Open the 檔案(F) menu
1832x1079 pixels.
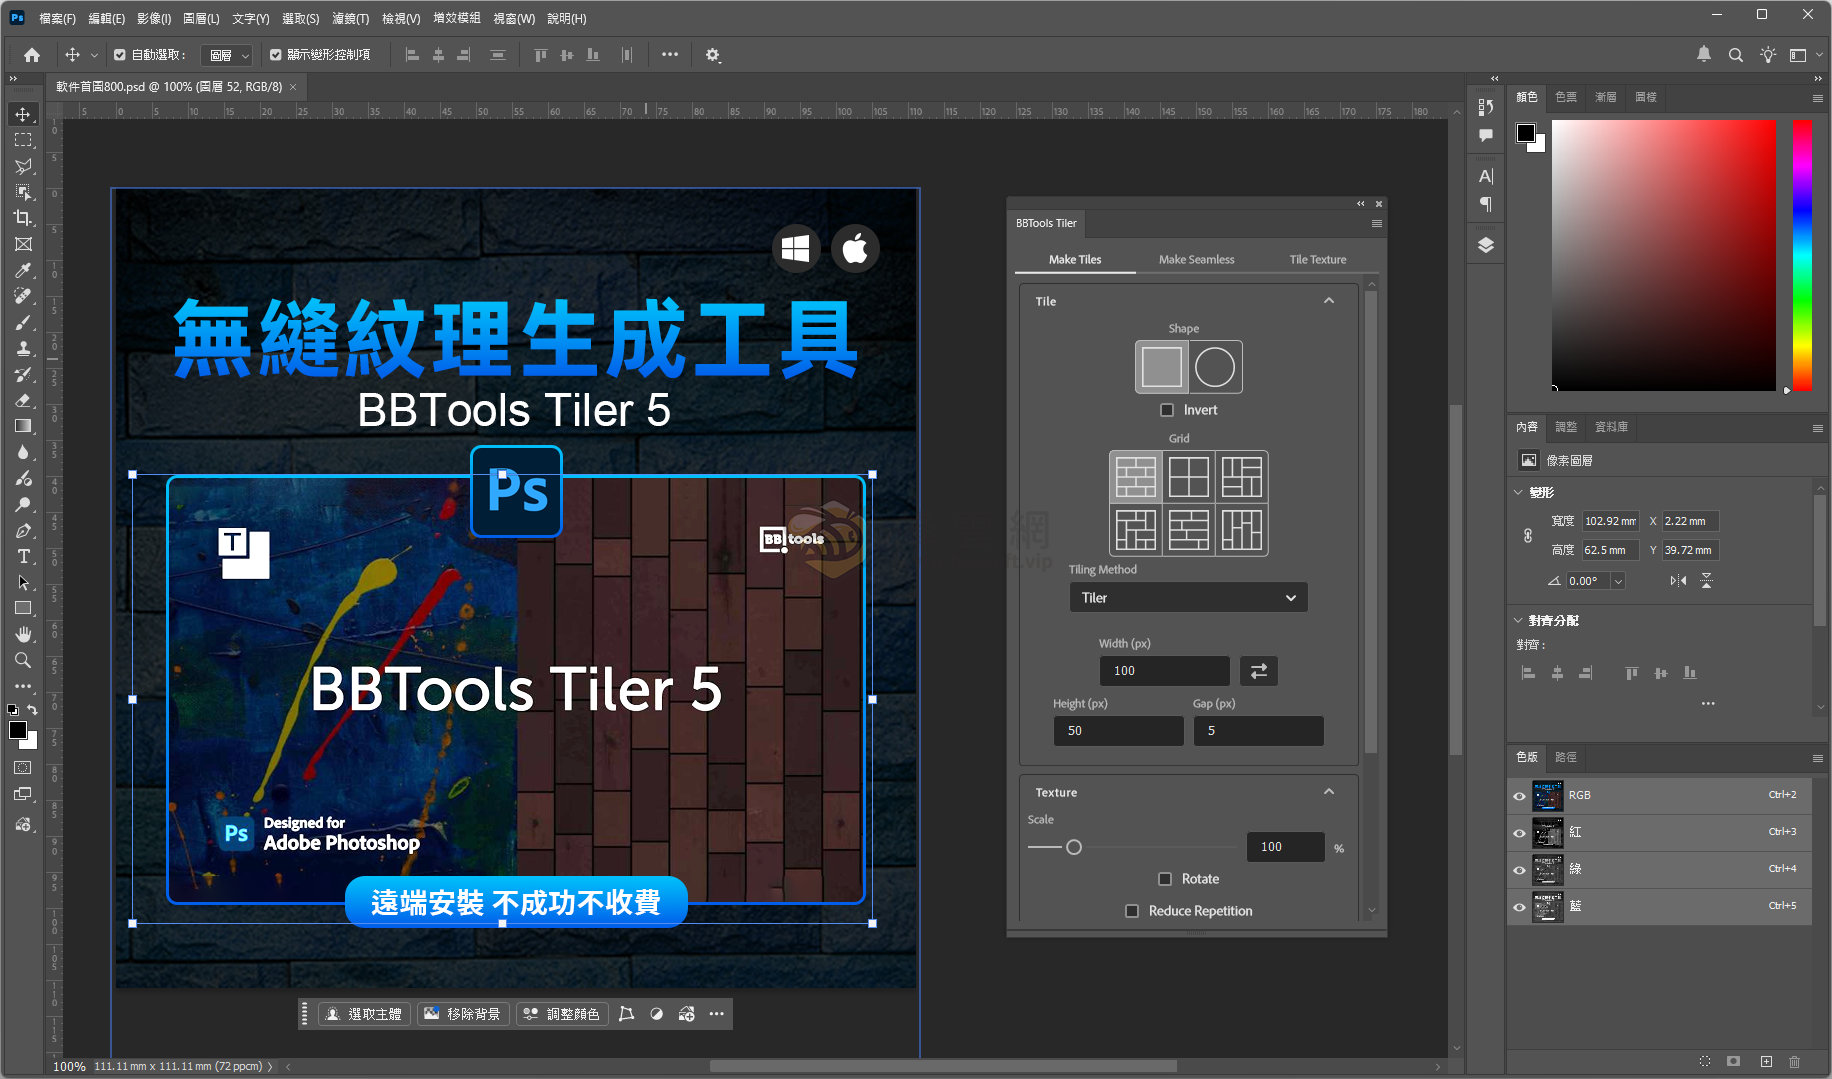click(x=57, y=18)
